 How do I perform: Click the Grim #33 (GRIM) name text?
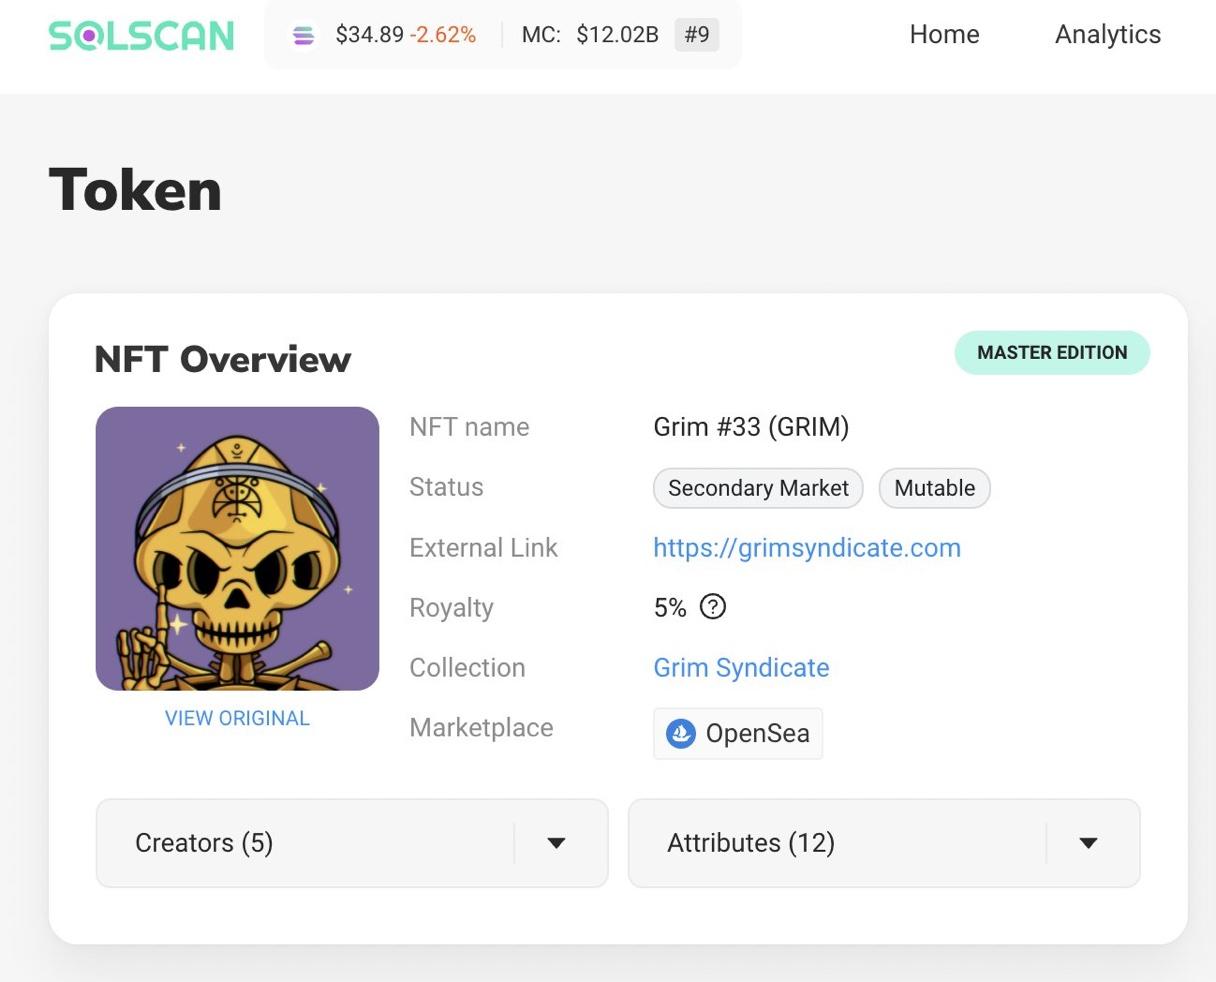pos(751,427)
